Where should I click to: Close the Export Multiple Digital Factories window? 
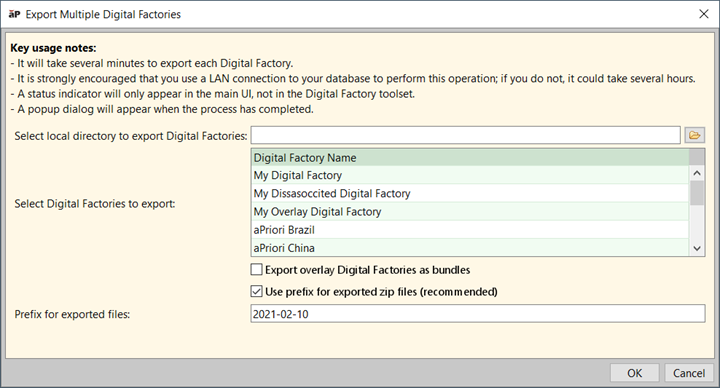[x=703, y=14]
